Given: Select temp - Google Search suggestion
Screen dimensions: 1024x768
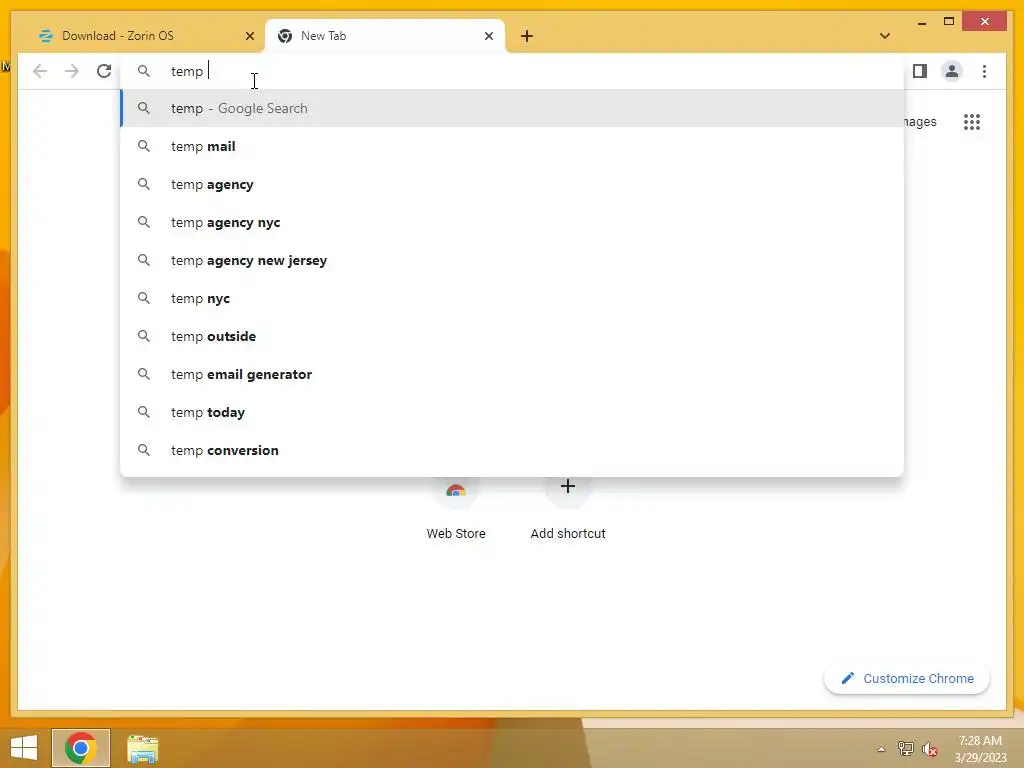Looking at the screenshot, I should [512, 108].
